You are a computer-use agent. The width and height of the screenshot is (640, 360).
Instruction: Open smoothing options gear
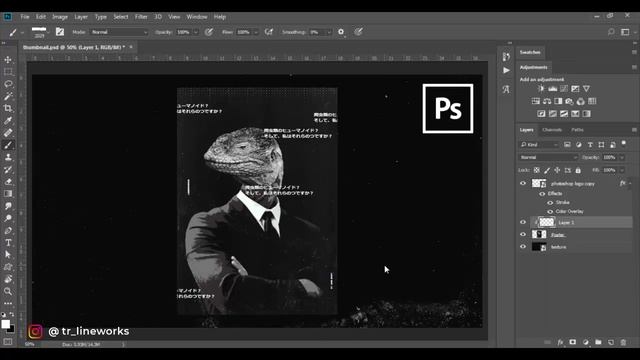[x=341, y=32]
